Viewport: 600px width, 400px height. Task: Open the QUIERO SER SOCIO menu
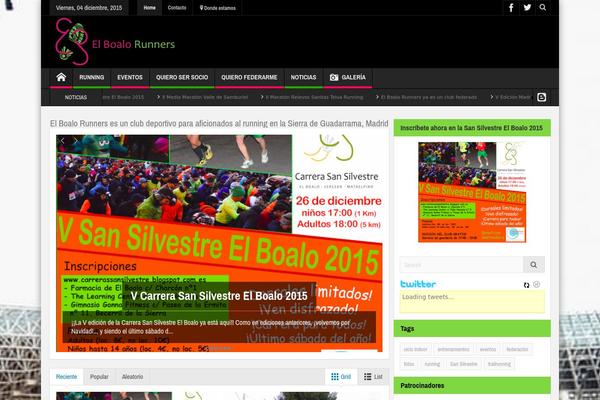click(x=182, y=77)
